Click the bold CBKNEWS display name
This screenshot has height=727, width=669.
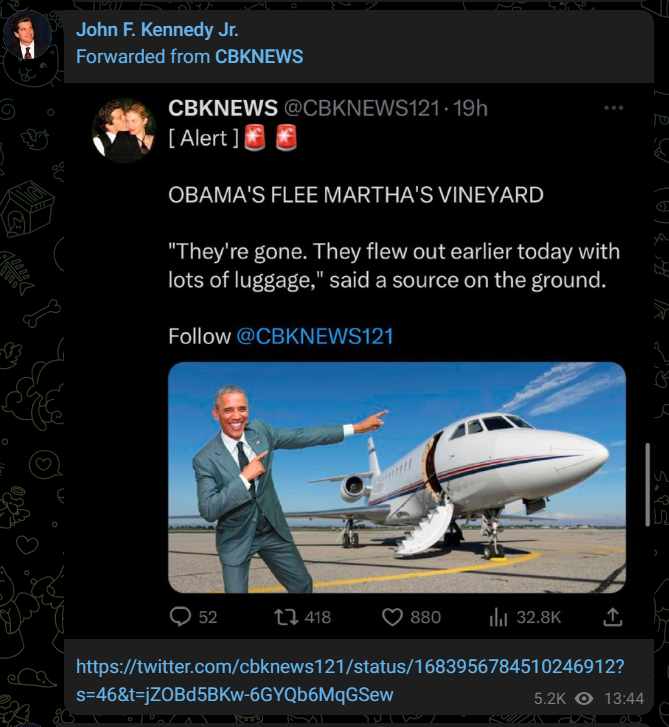(223, 108)
